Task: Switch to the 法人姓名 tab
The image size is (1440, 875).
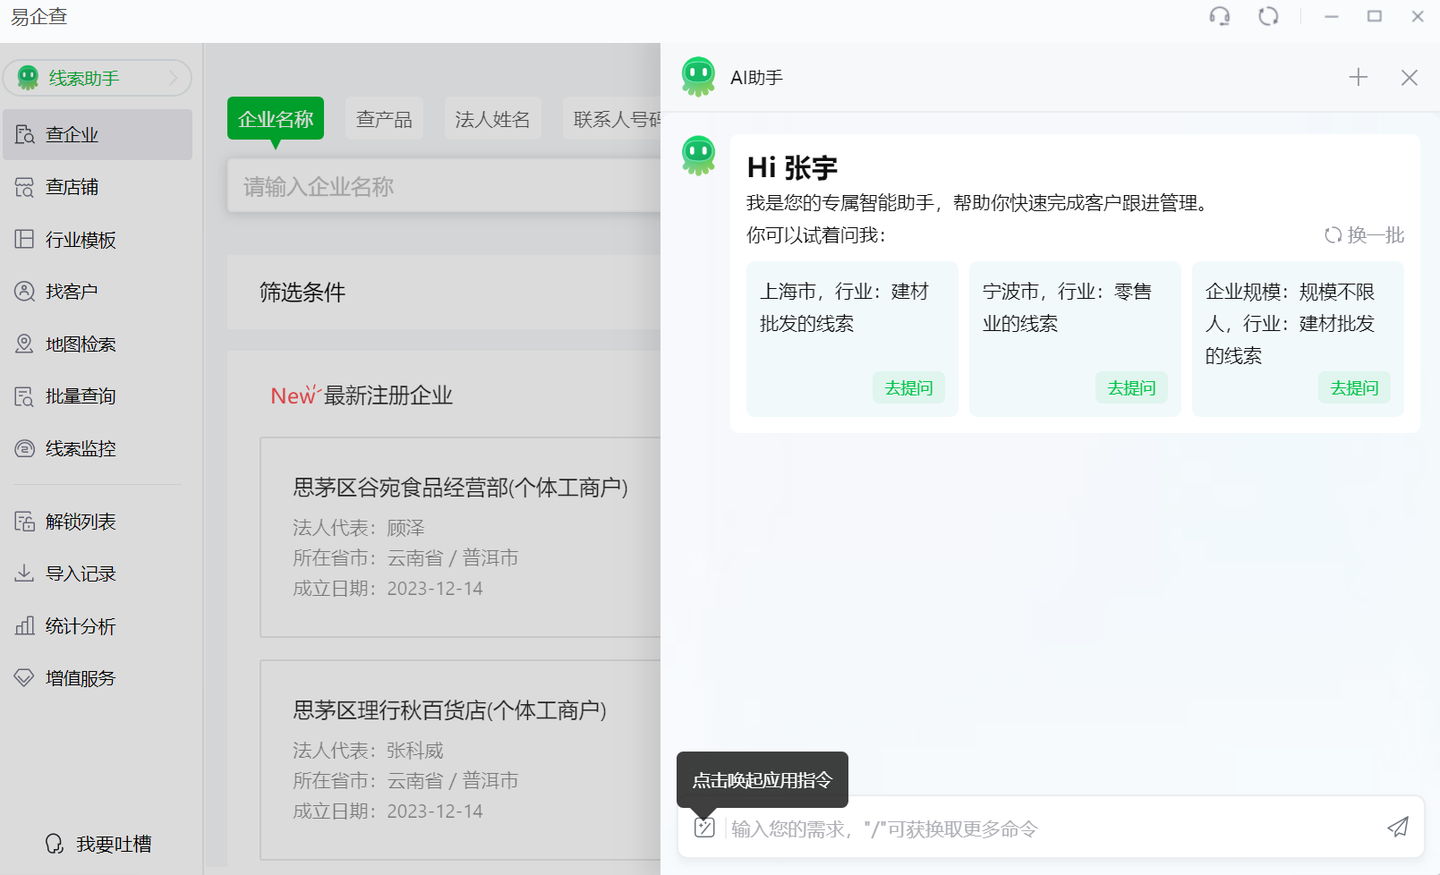Action: [x=493, y=117]
